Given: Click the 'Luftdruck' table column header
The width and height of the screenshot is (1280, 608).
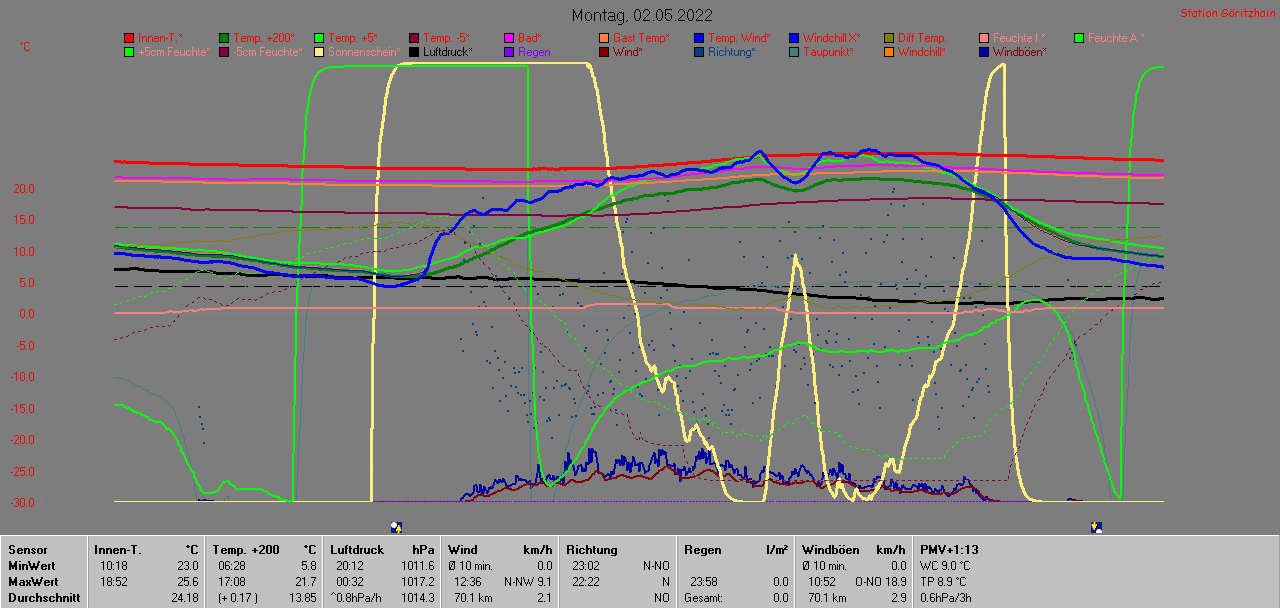Looking at the screenshot, I should [357, 550].
